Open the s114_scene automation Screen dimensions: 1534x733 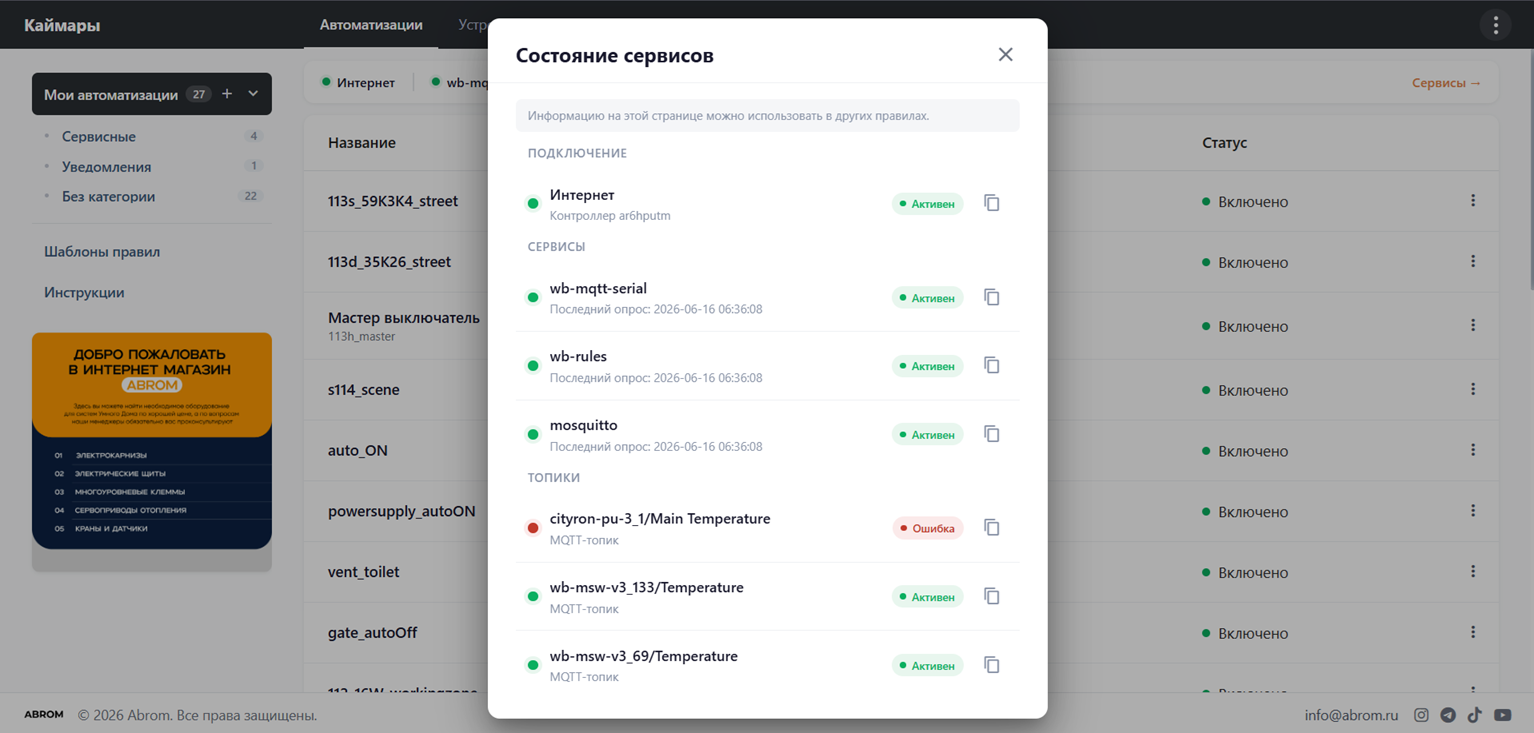point(363,390)
